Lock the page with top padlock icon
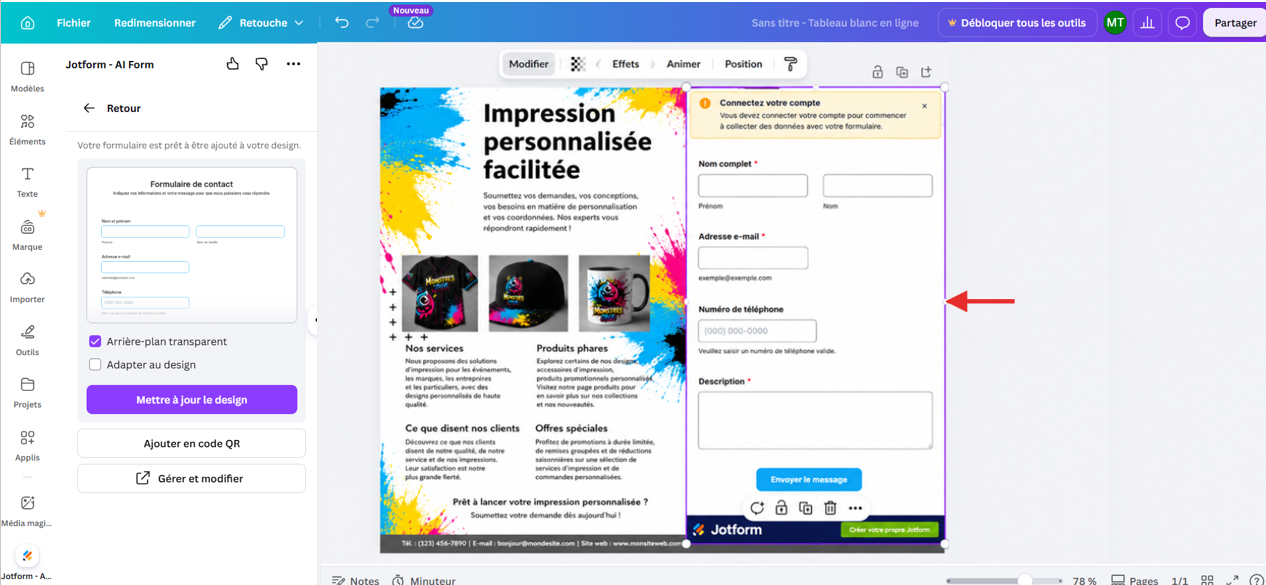 point(877,72)
